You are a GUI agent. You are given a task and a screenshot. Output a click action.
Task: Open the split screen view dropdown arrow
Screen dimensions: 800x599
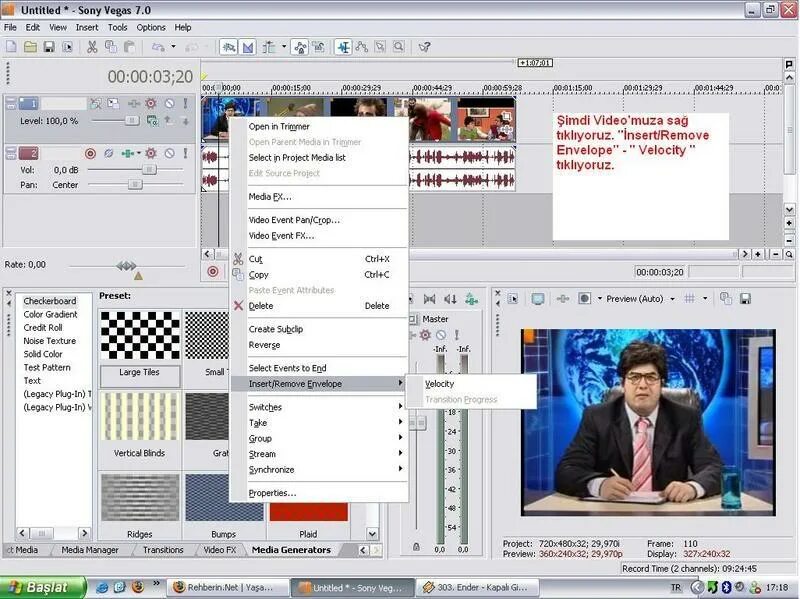click(x=599, y=298)
